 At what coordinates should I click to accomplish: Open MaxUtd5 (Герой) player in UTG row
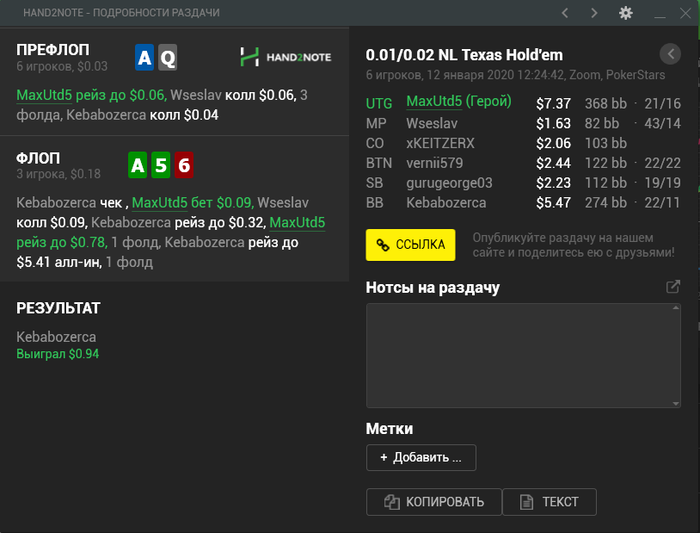(x=458, y=102)
